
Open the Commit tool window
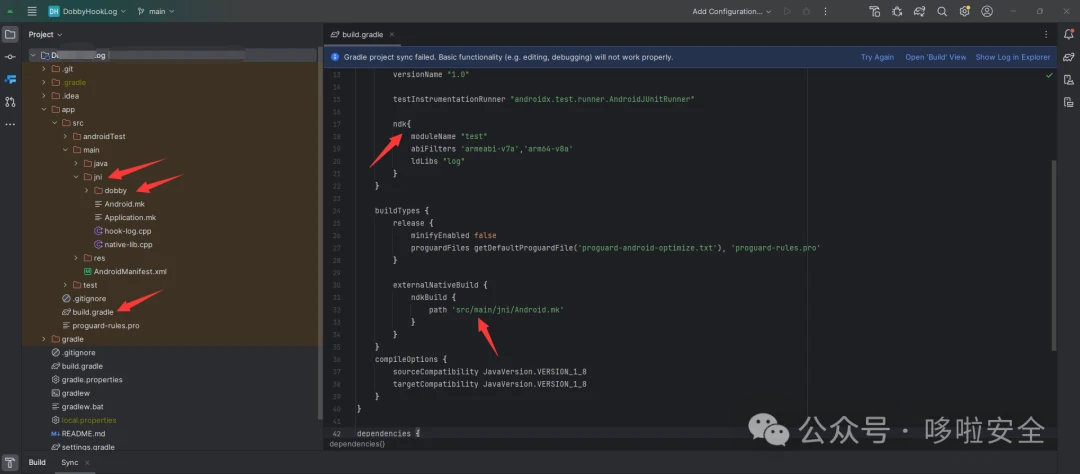click(x=10, y=56)
